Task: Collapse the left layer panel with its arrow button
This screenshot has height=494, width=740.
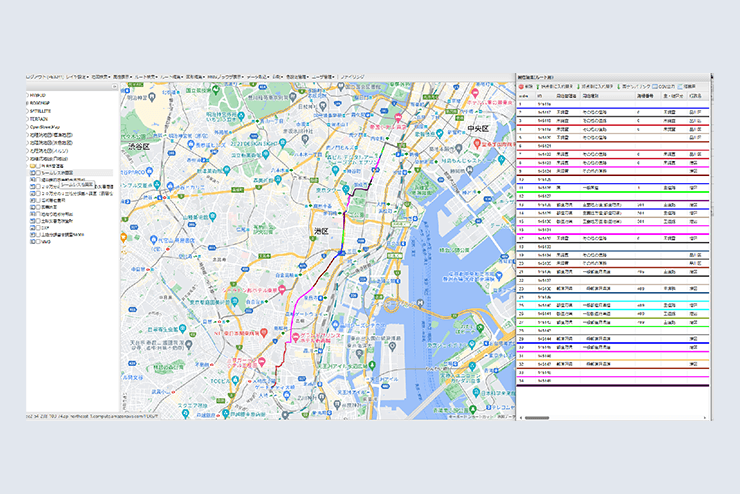Action: [x=114, y=87]
